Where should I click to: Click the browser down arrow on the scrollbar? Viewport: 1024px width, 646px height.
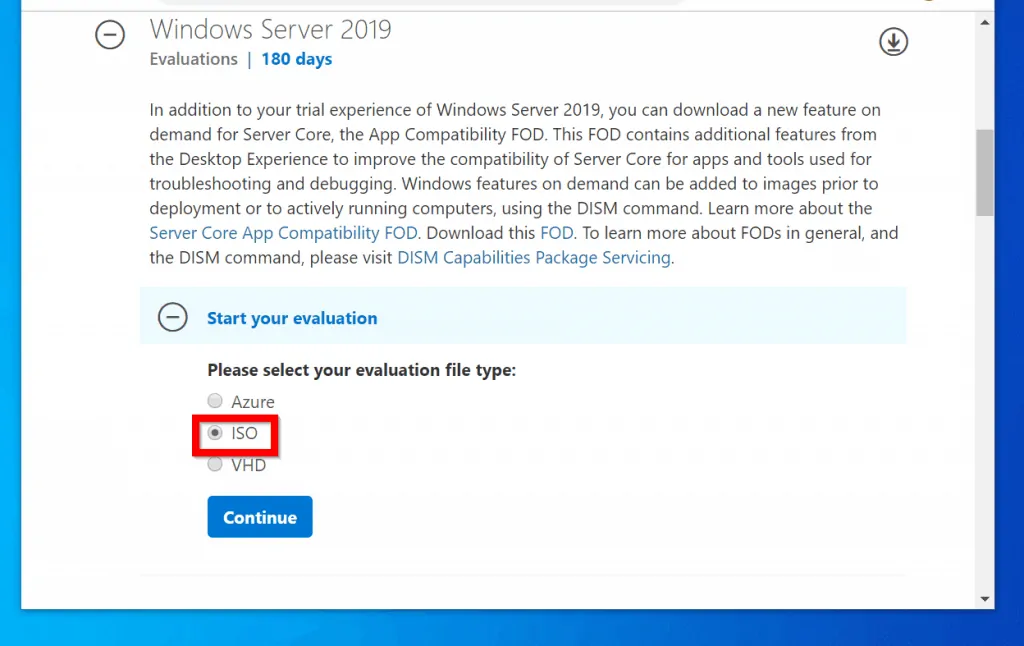tap(985, 598)
